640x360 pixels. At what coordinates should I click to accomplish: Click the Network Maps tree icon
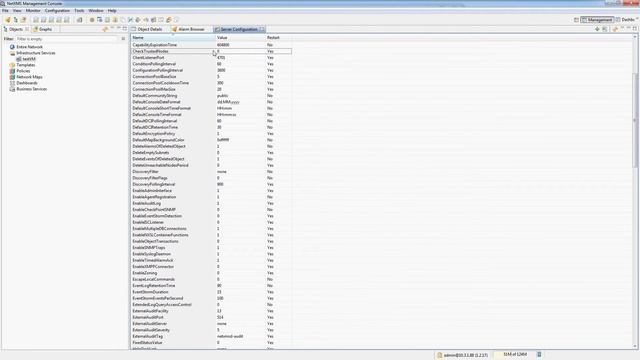coord(12,77)
